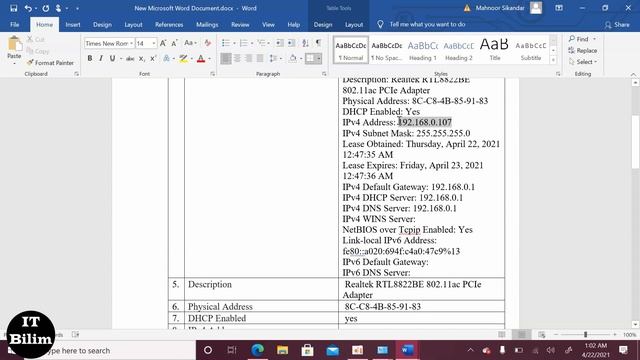Shrink the font size
This screenshot has height=360, width=640.
click(174, 43)
